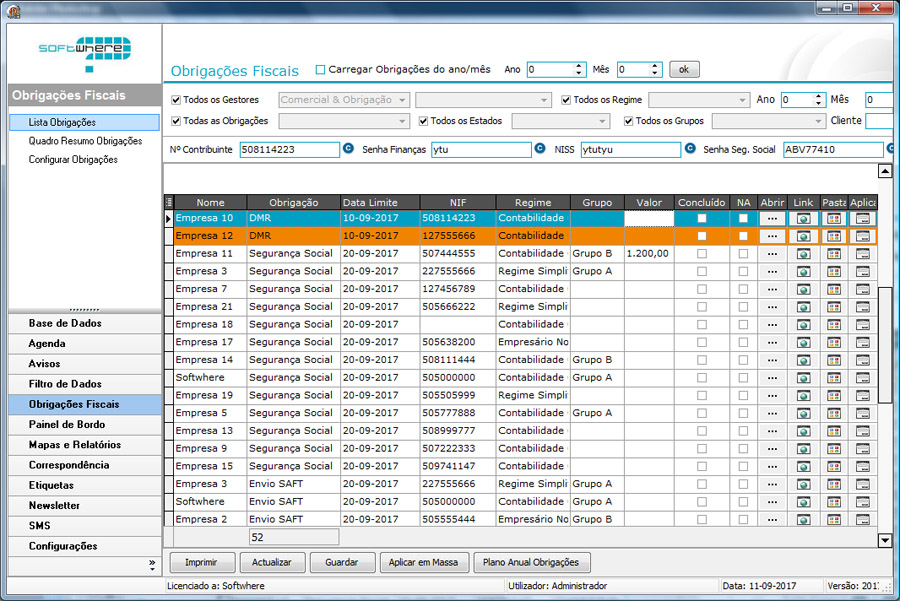Open Quadro Resumo Obrigações in the sidebar
The width and height of the screenshot is (900, 601).
click(x=85, y=141)
